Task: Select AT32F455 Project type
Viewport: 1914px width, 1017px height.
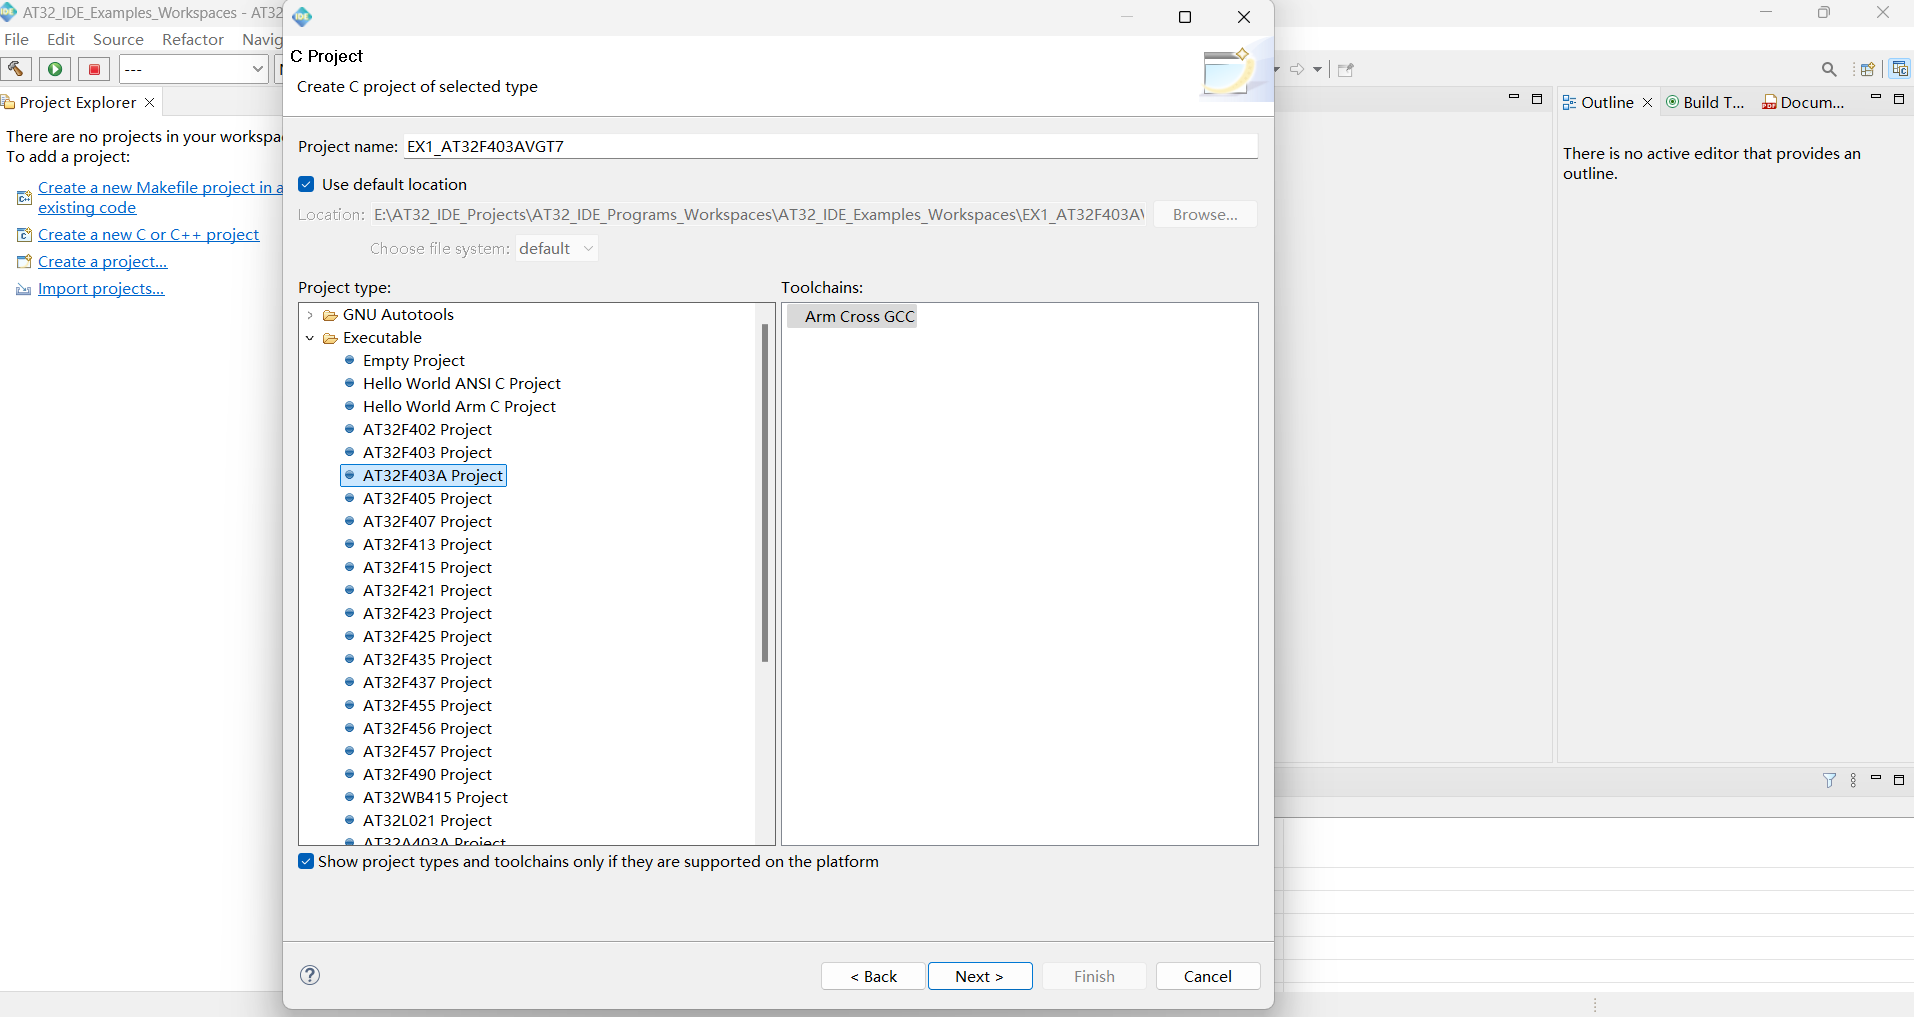Action: [427, 705]
